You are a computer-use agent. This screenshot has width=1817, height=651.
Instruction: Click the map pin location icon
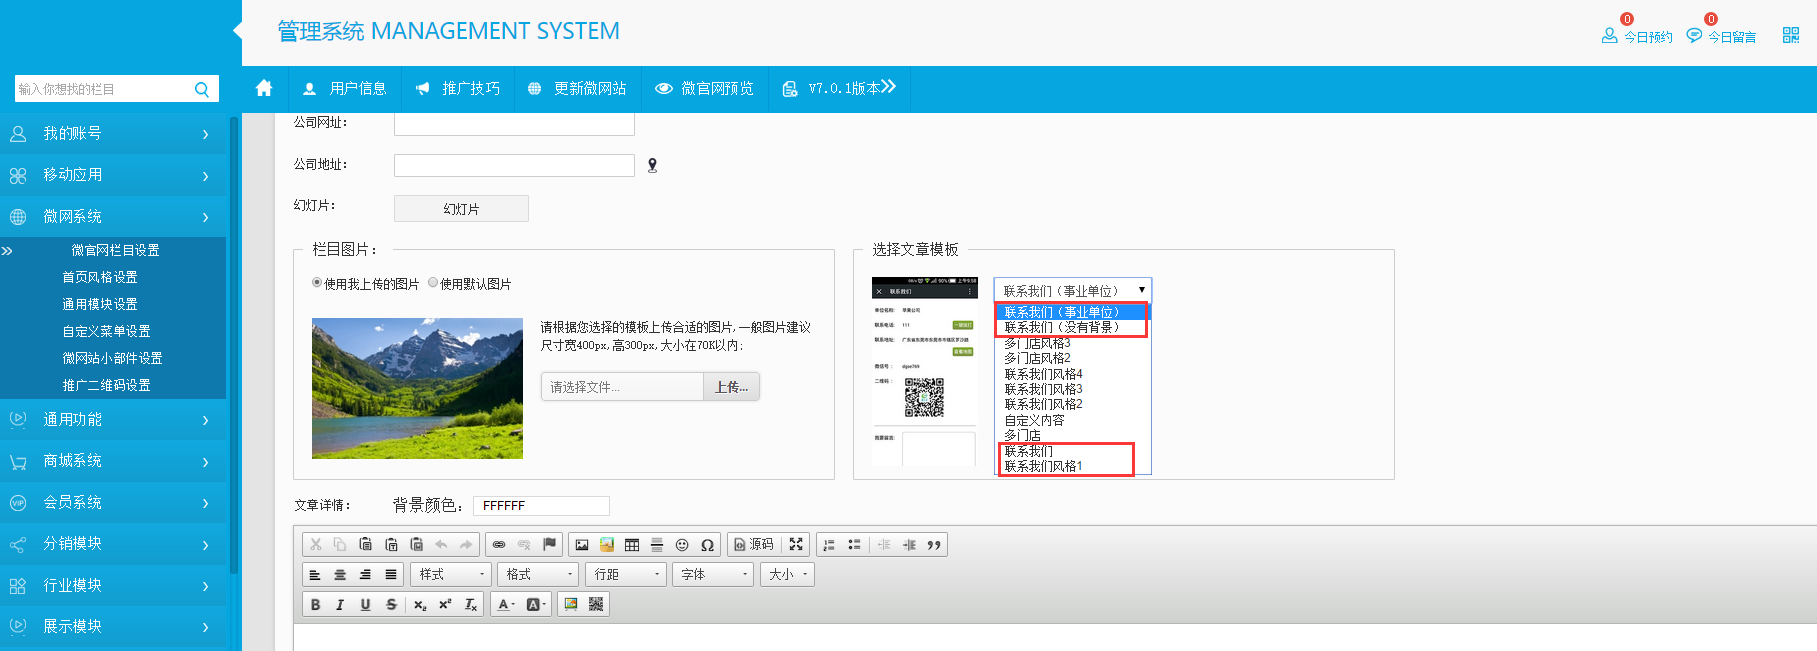652,166
